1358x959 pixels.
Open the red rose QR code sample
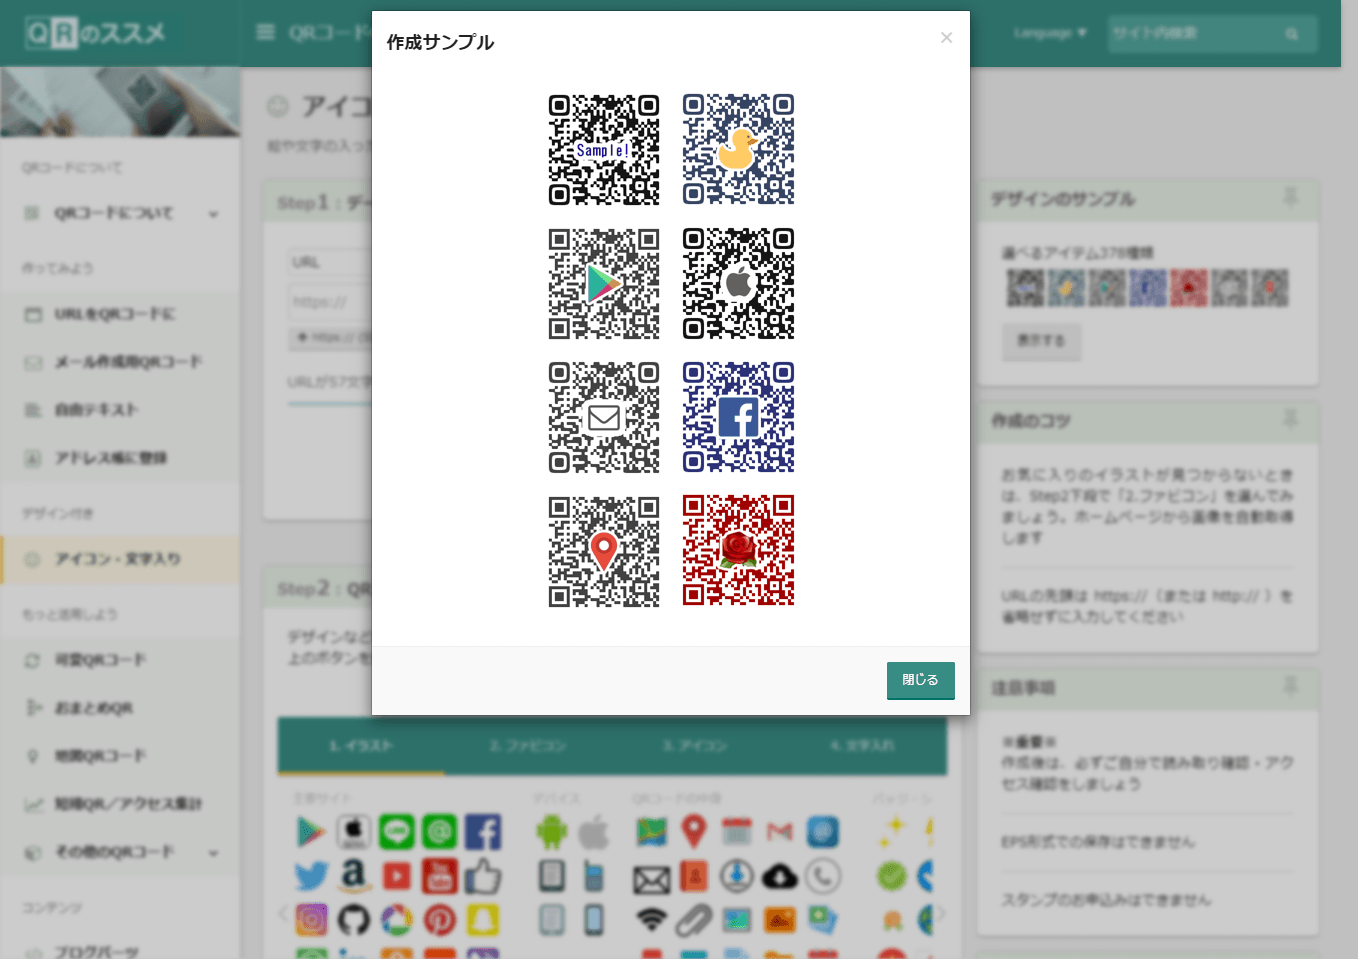[738, 552]
